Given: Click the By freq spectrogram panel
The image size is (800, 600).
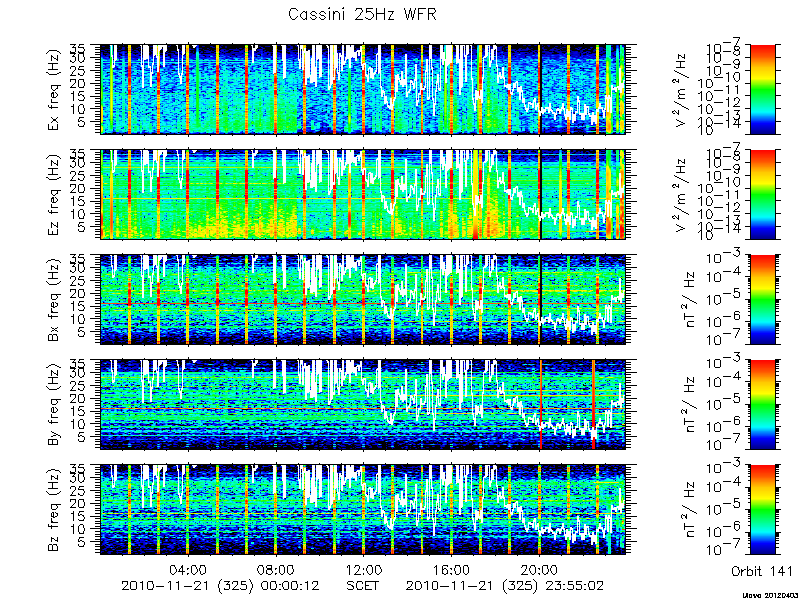Looking at the screenshot, I should [x=363, y=405].
